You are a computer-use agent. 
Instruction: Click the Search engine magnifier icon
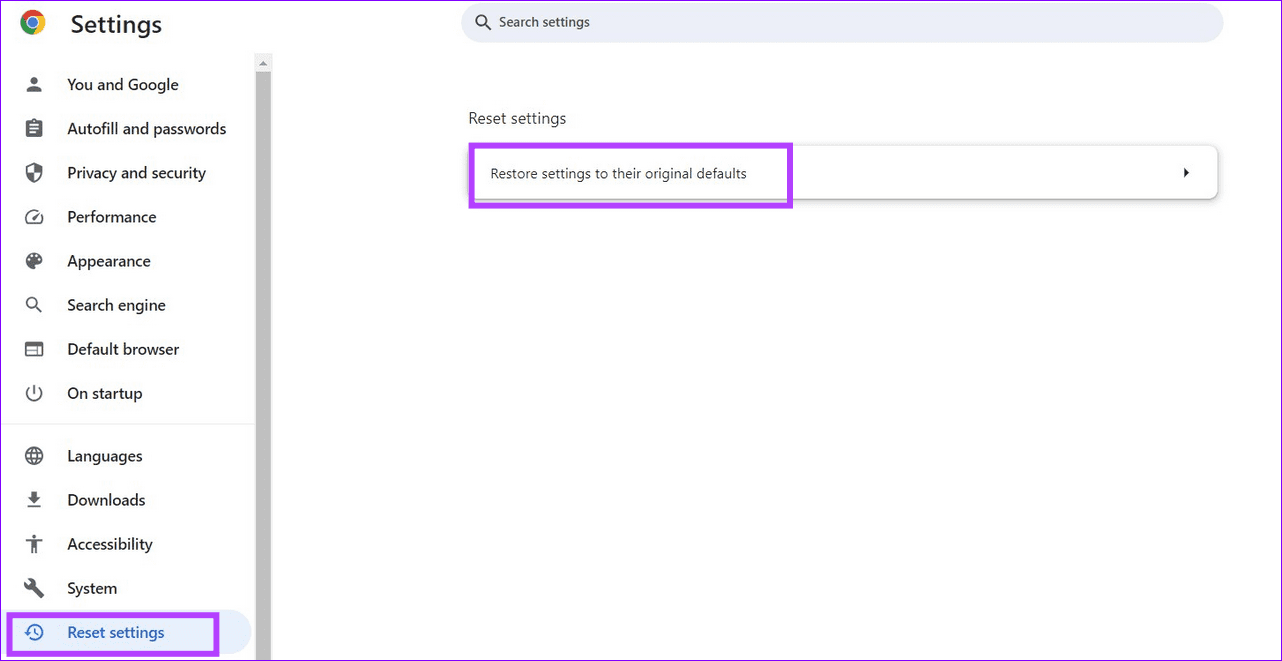point(34,305)
